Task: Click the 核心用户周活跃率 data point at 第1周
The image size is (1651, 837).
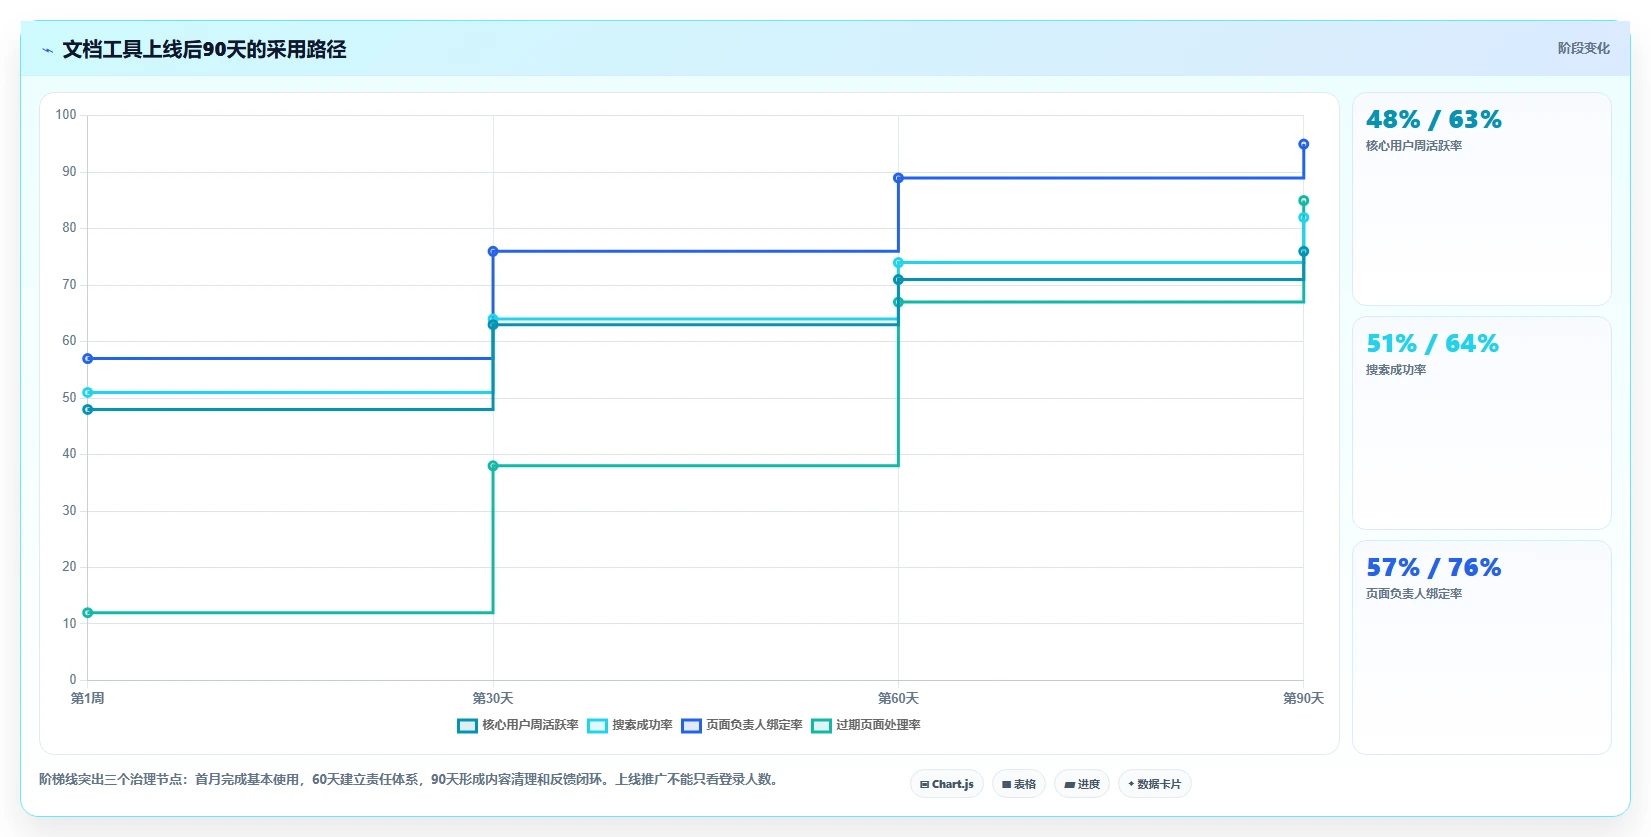Action: click(88, 409)
